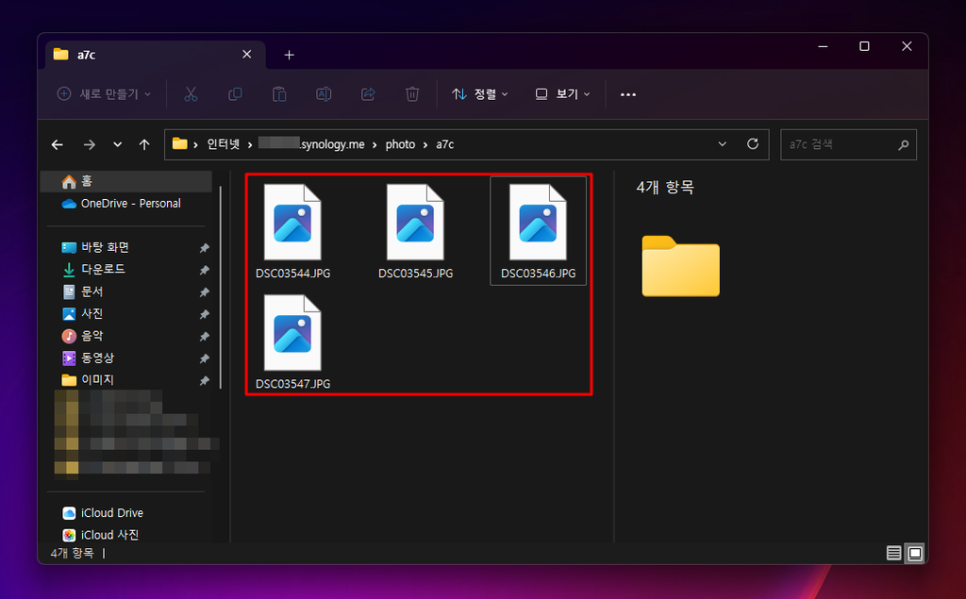The image size is (966, 599).
Task: Select the a7c tab
Action: pyautogui.click(x=155, y=55)
